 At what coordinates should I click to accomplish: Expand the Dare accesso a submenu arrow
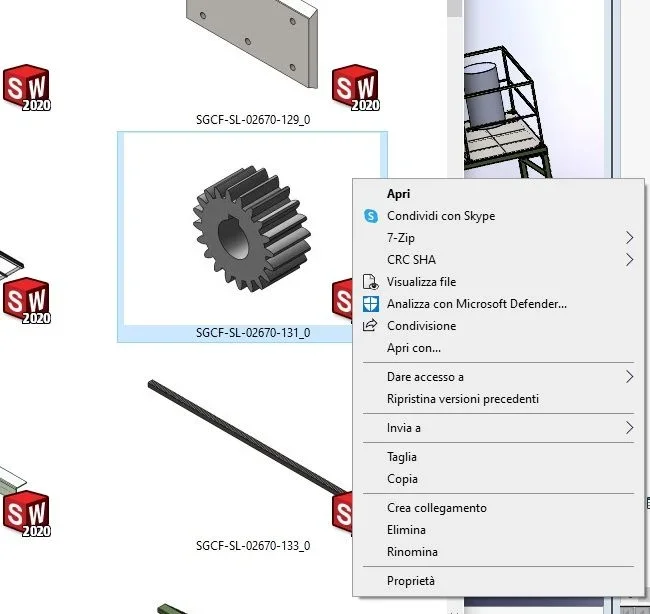coord(629,377)
